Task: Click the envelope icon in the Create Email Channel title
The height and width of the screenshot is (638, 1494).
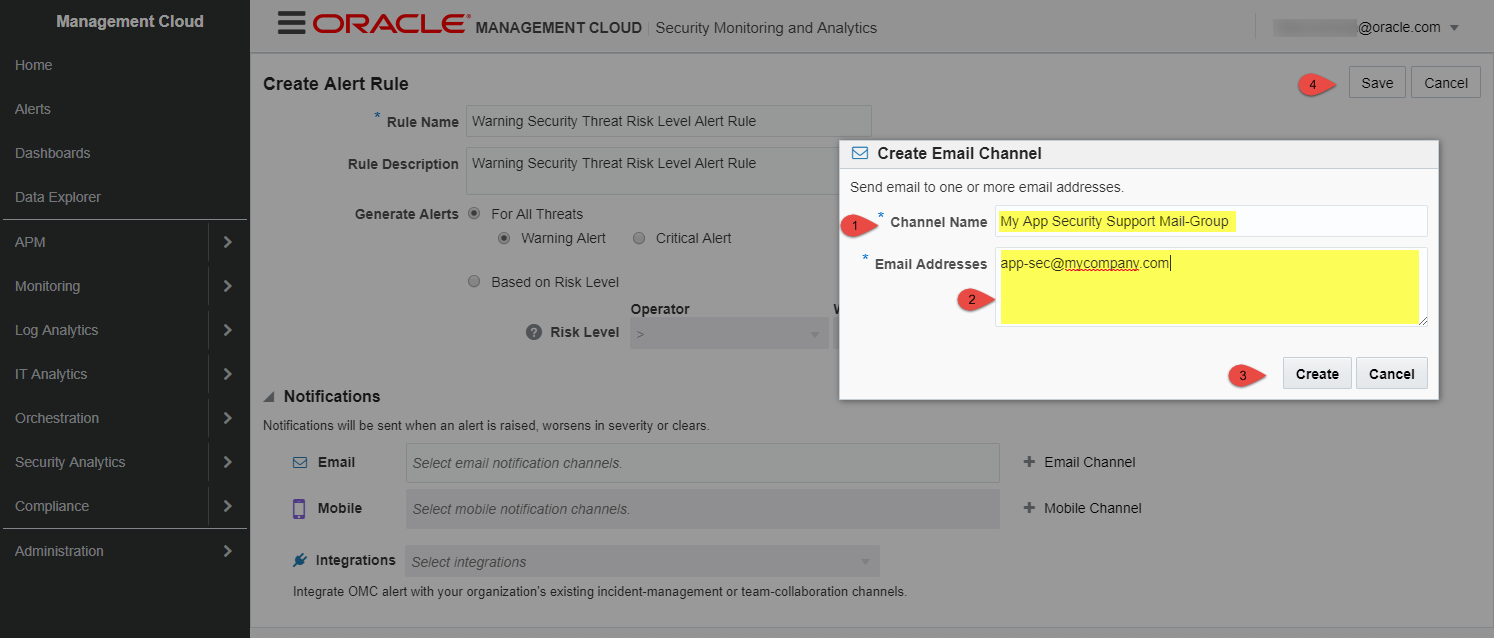Action: [x=859, y=153]
